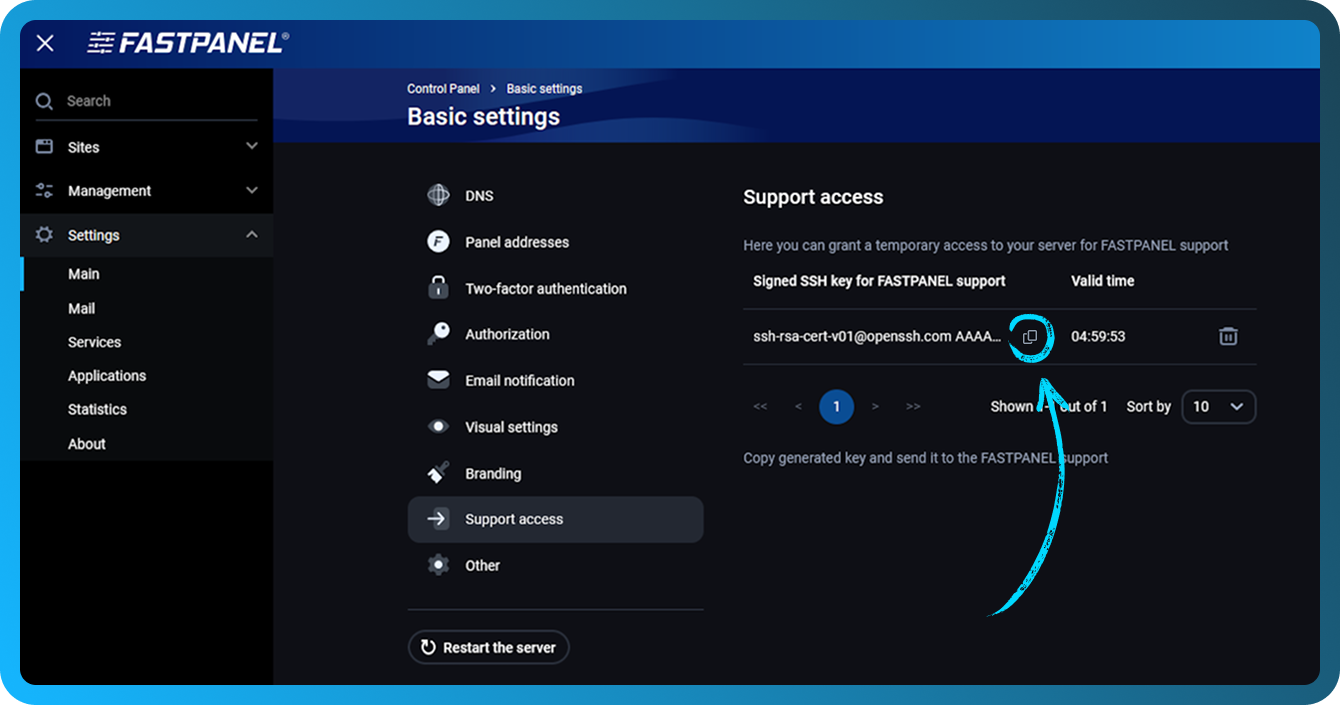Open the Other settings gear icon
This screenshot has height=705, width=1340.
pos(437,565)
